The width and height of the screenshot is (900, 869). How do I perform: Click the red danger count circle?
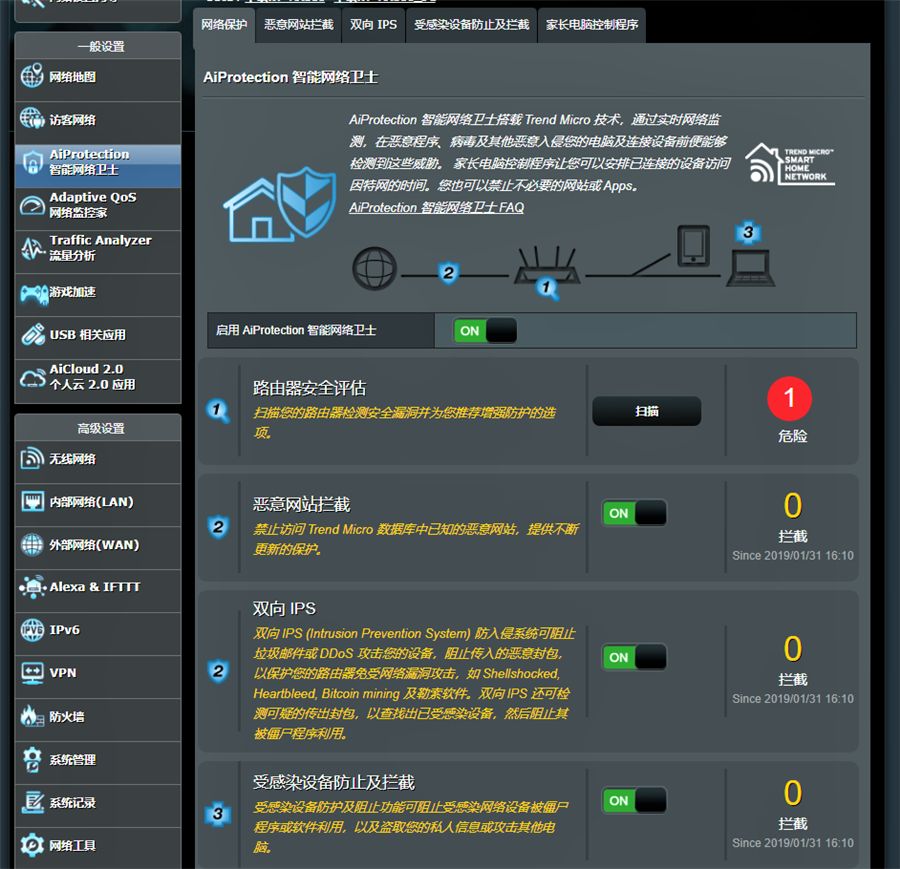tap(789, 398)
